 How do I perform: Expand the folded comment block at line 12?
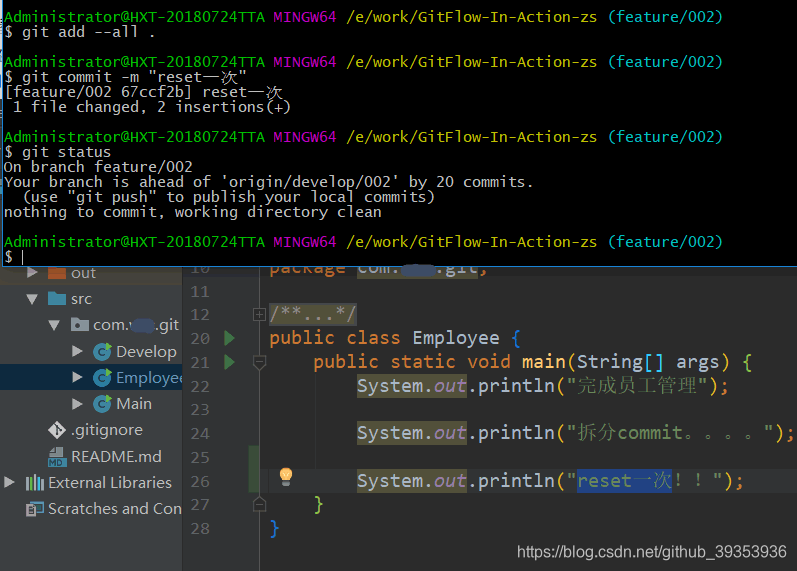pos(259,315)
